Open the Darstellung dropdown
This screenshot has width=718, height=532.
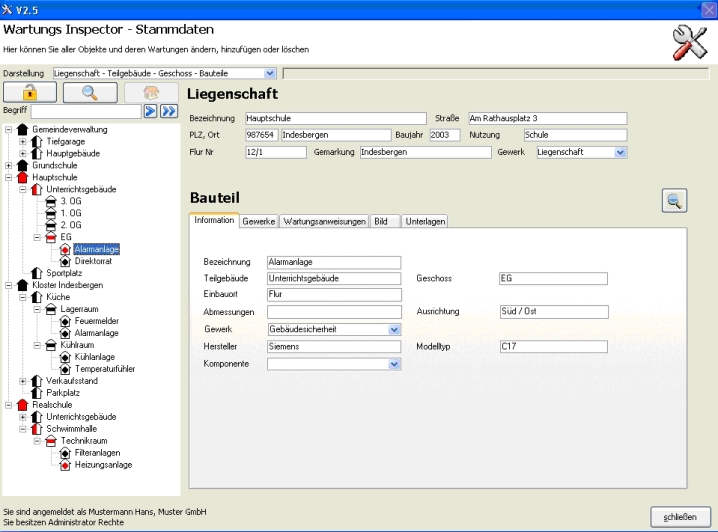pyautogui.click(x=270, y=73)
